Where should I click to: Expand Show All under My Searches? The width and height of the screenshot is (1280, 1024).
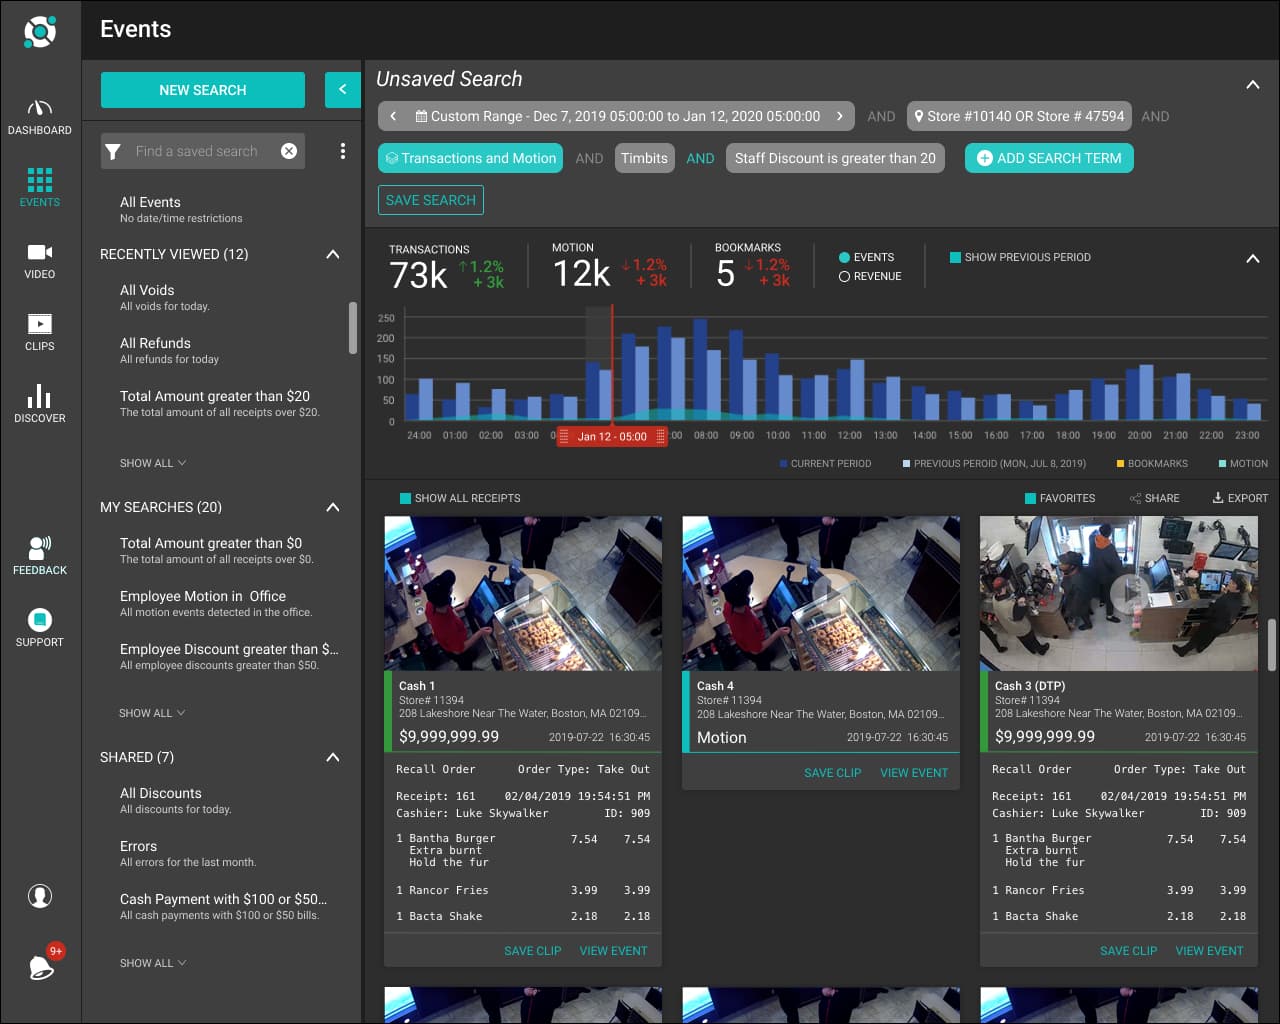pyautogui.click(x=151, y=713)
